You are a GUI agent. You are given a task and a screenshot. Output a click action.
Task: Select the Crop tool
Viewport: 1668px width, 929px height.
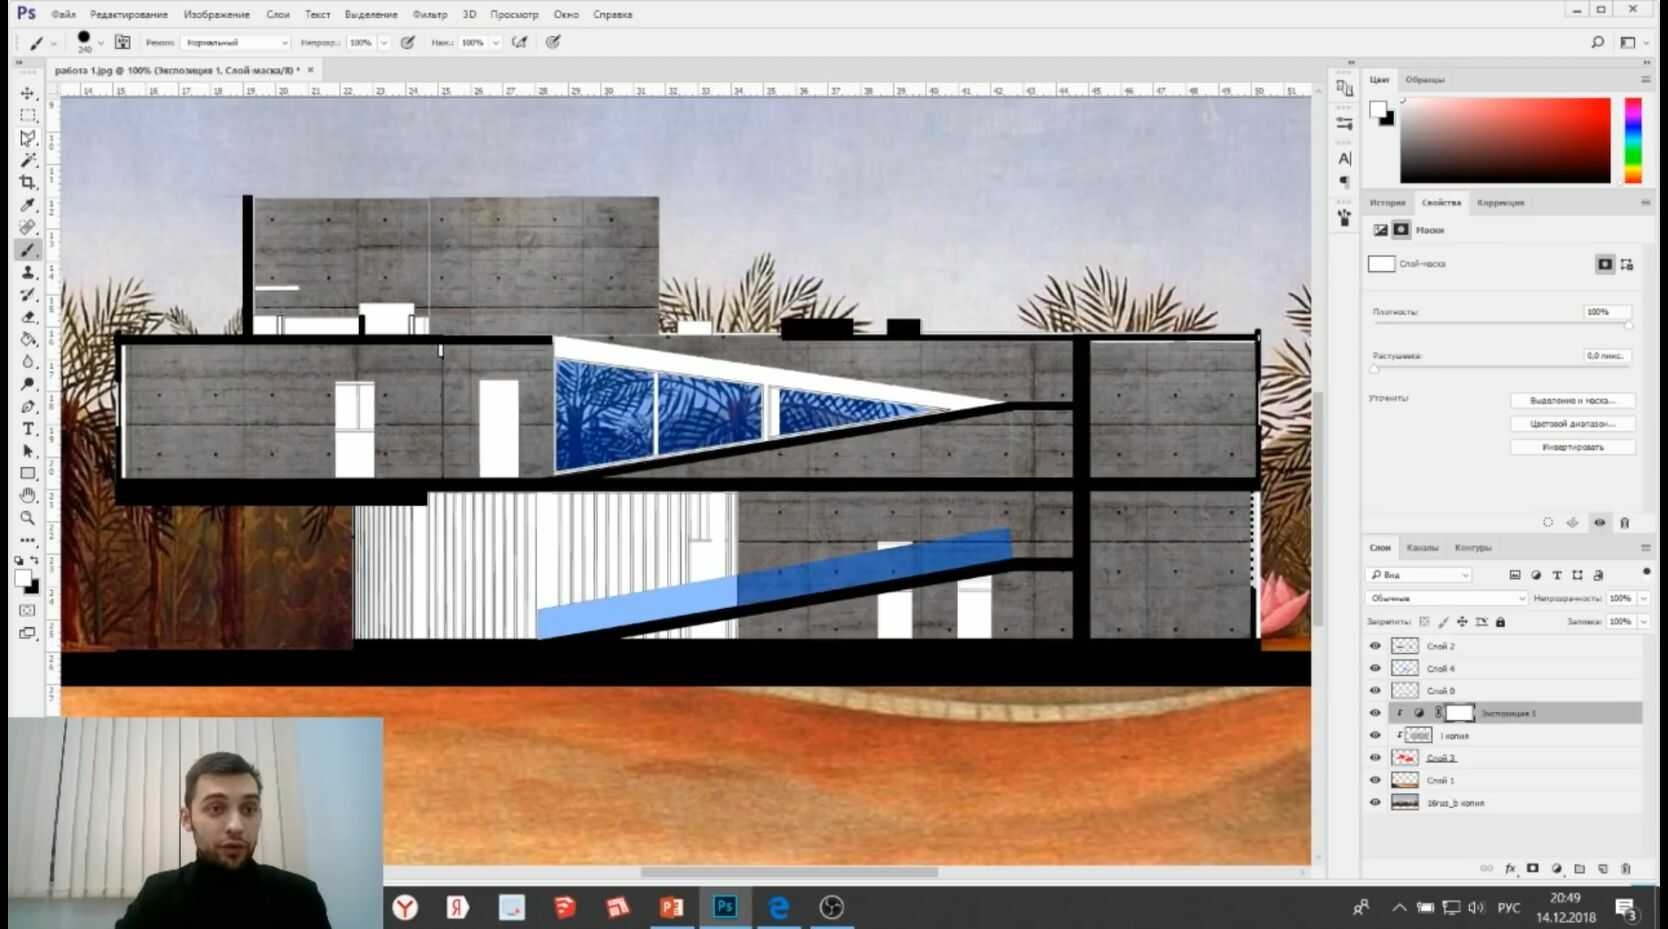[x=28, y=182]
